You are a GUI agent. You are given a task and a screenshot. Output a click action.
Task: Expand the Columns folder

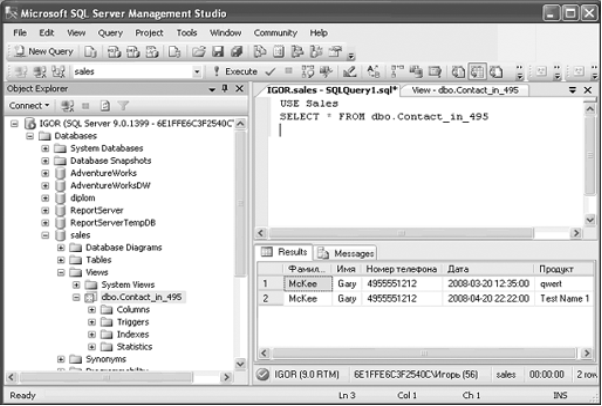tap(92, 310)
